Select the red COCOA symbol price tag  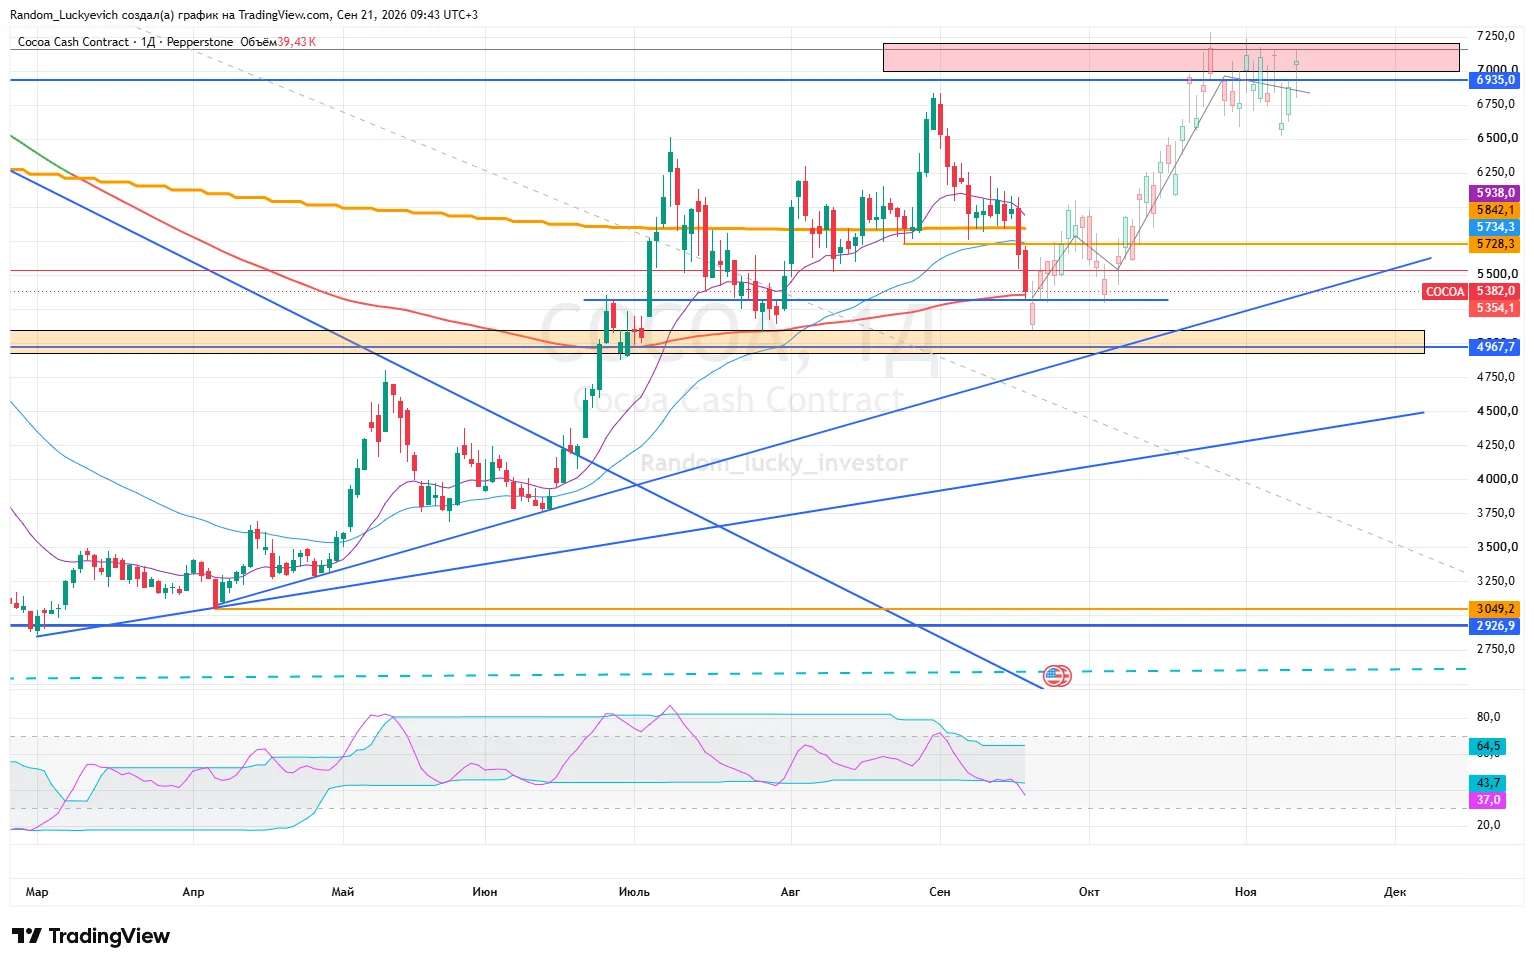pos(1445,292)
